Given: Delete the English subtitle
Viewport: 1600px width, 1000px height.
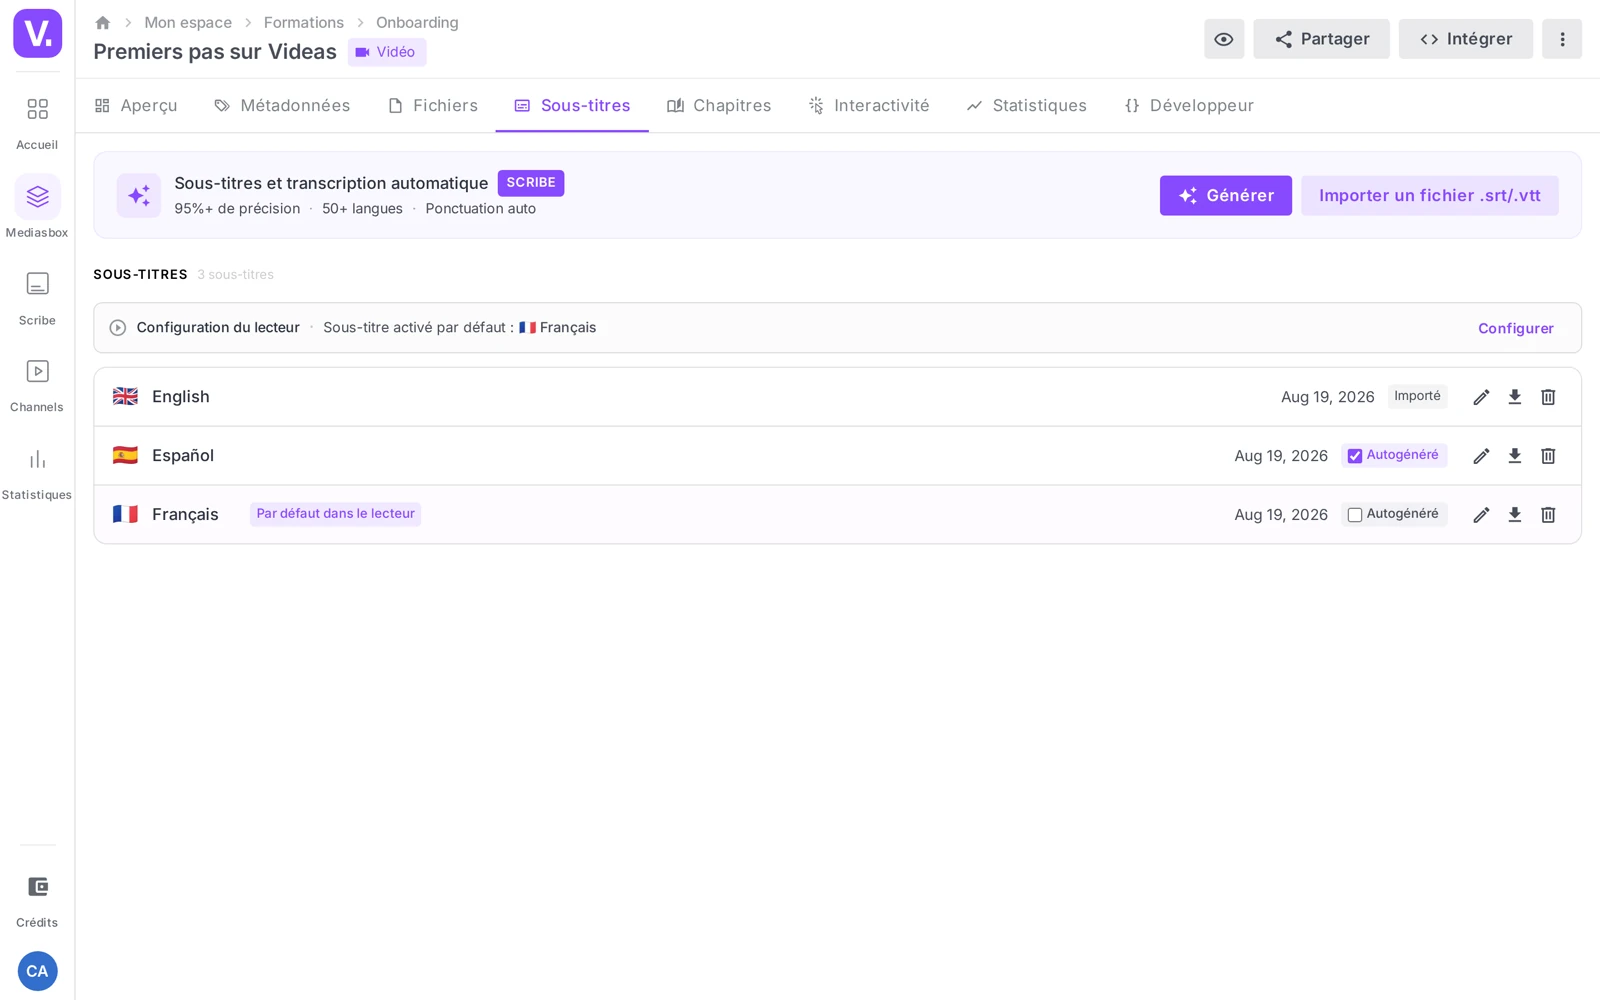Looking at the screenshot, I should coord(1548,397).
